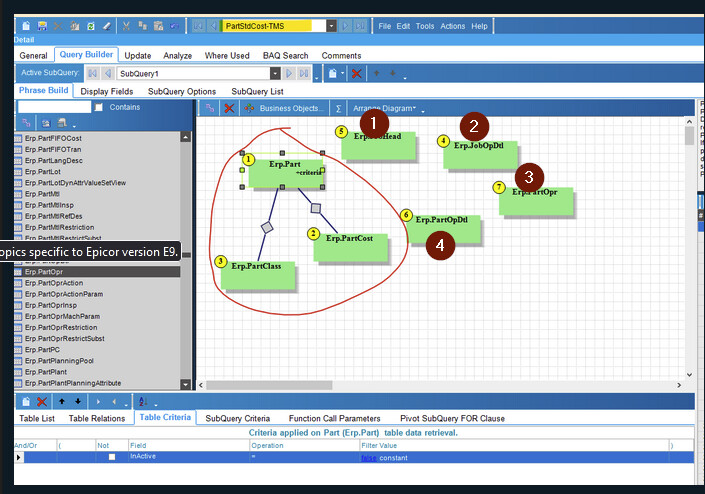The height and width of the screenshot is (494, 705).
Task: Open the Tools menu
Action: (425, 26)
